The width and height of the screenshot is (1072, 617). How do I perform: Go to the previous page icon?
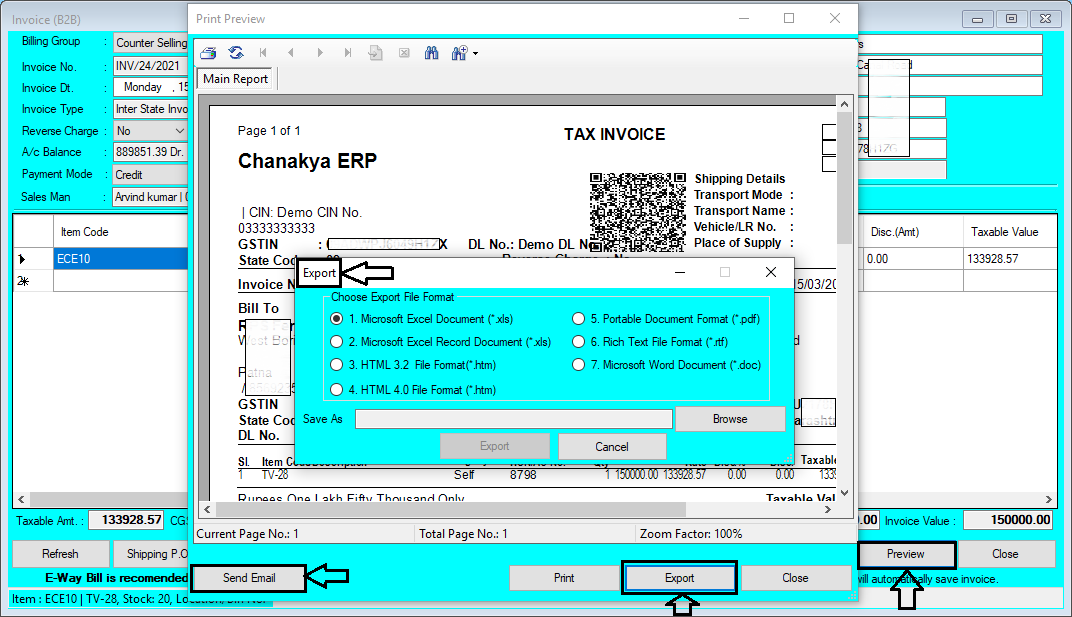point(291,52)
